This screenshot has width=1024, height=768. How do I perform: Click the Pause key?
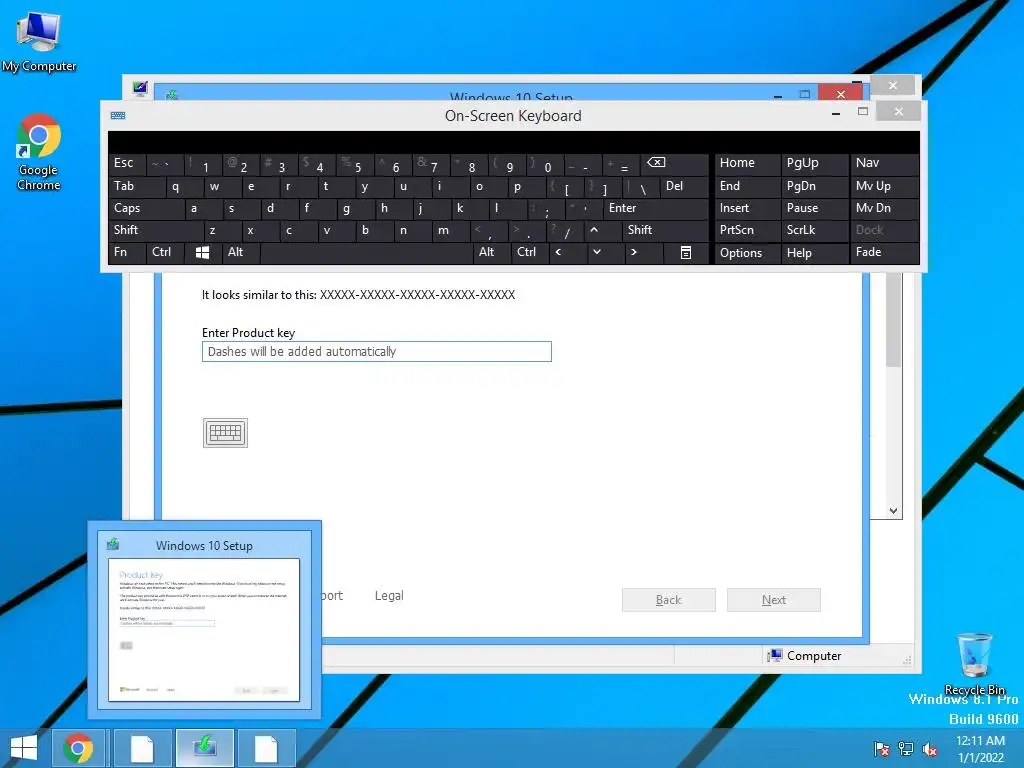(814, 208)
